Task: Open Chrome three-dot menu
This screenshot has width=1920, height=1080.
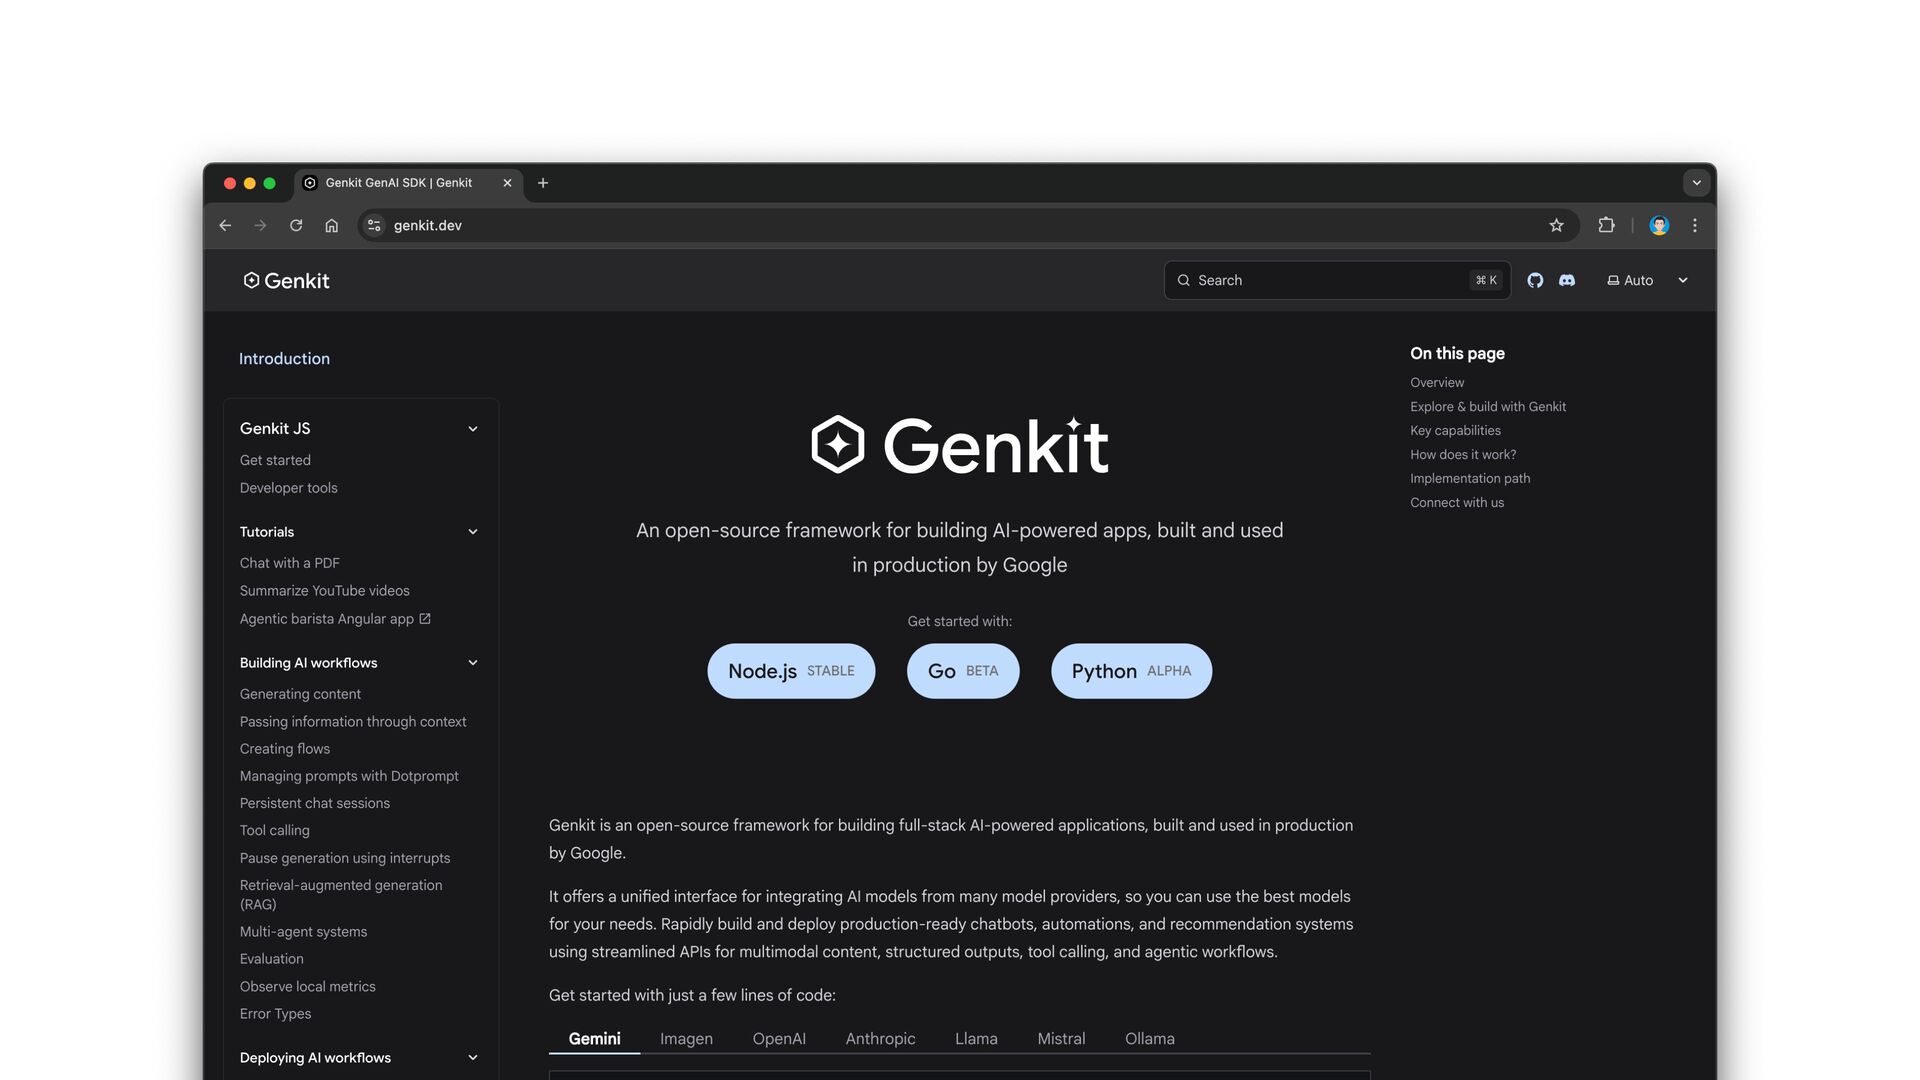Action: [1695, 226]
